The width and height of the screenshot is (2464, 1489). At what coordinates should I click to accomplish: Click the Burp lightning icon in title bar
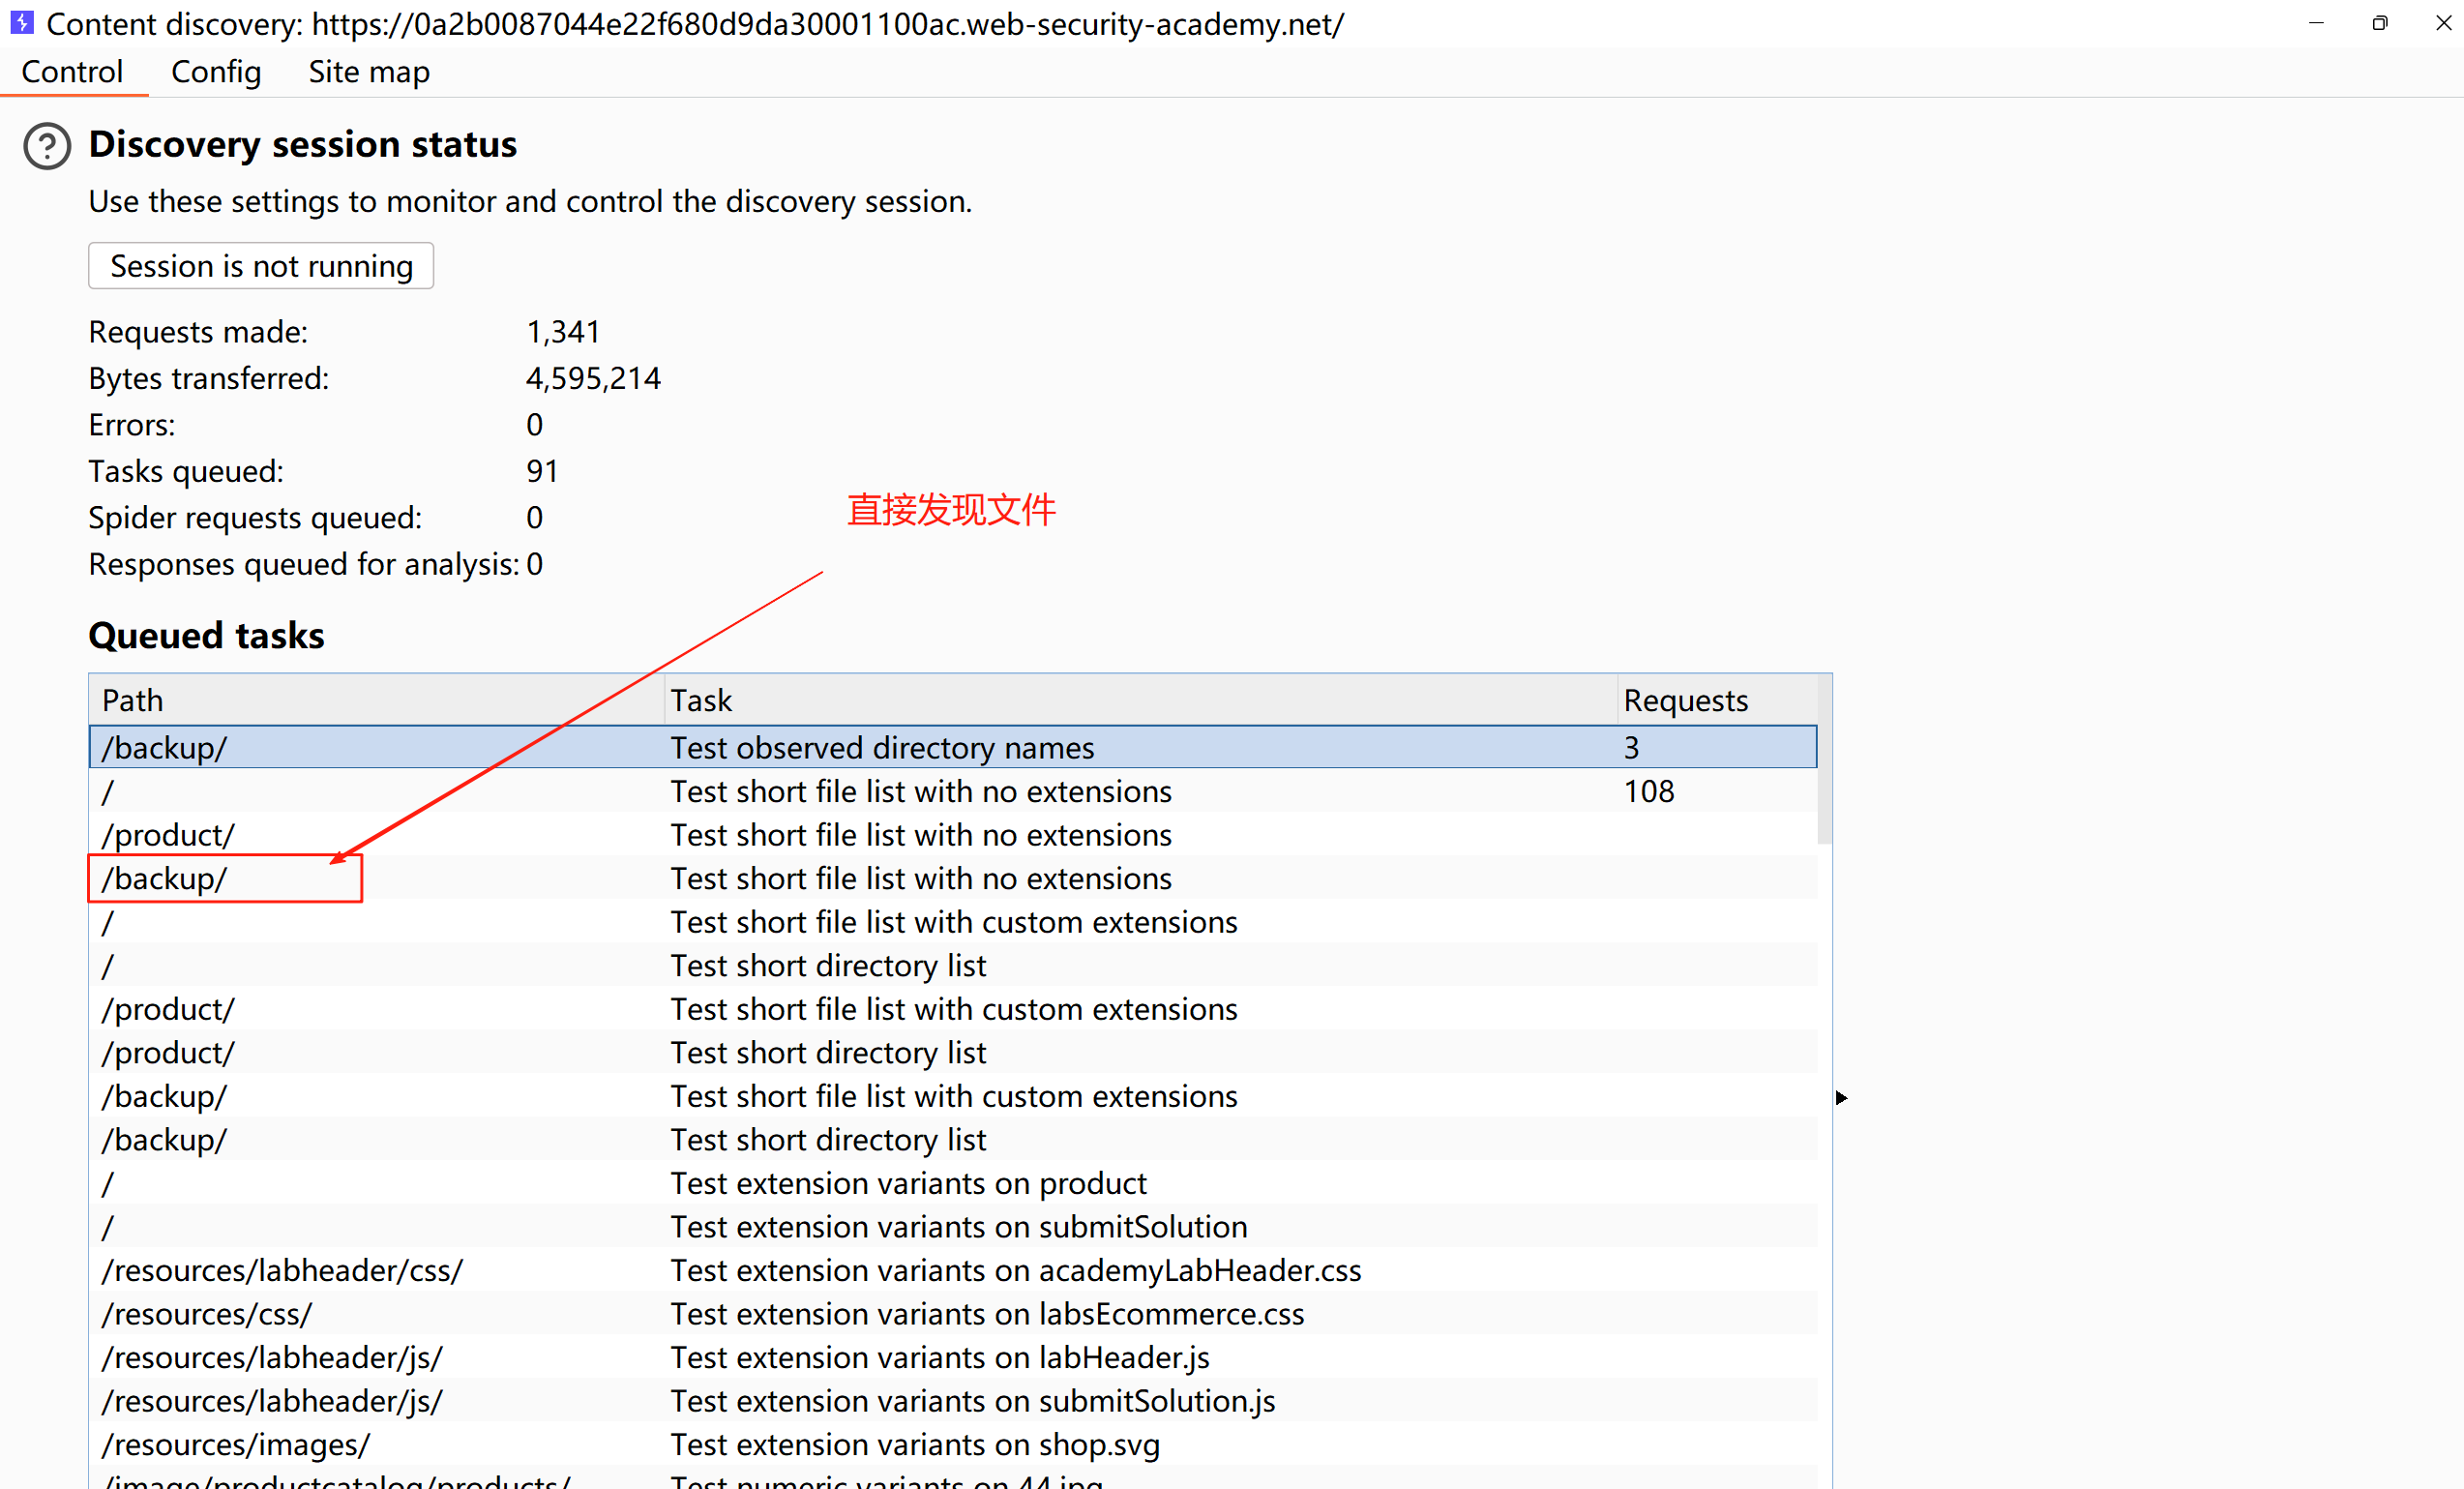pos(22,22)
